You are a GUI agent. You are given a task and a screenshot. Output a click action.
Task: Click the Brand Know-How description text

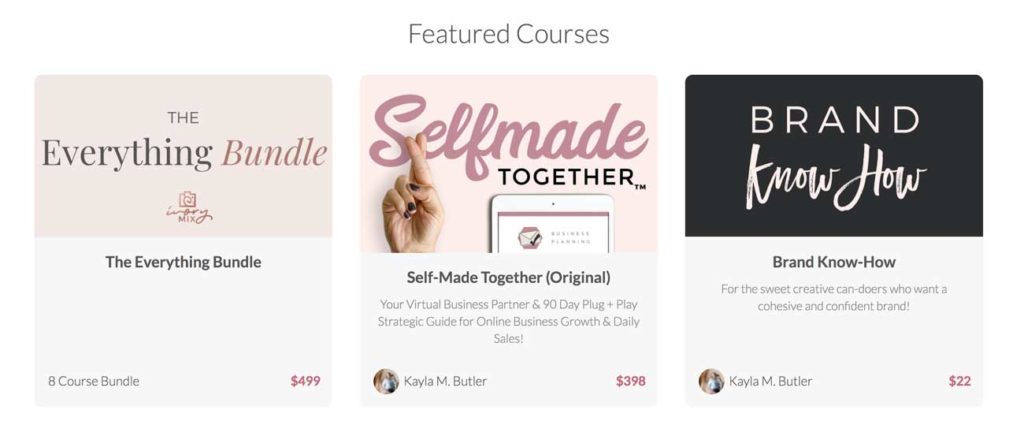pyautogui.click(x=834, y=297)
